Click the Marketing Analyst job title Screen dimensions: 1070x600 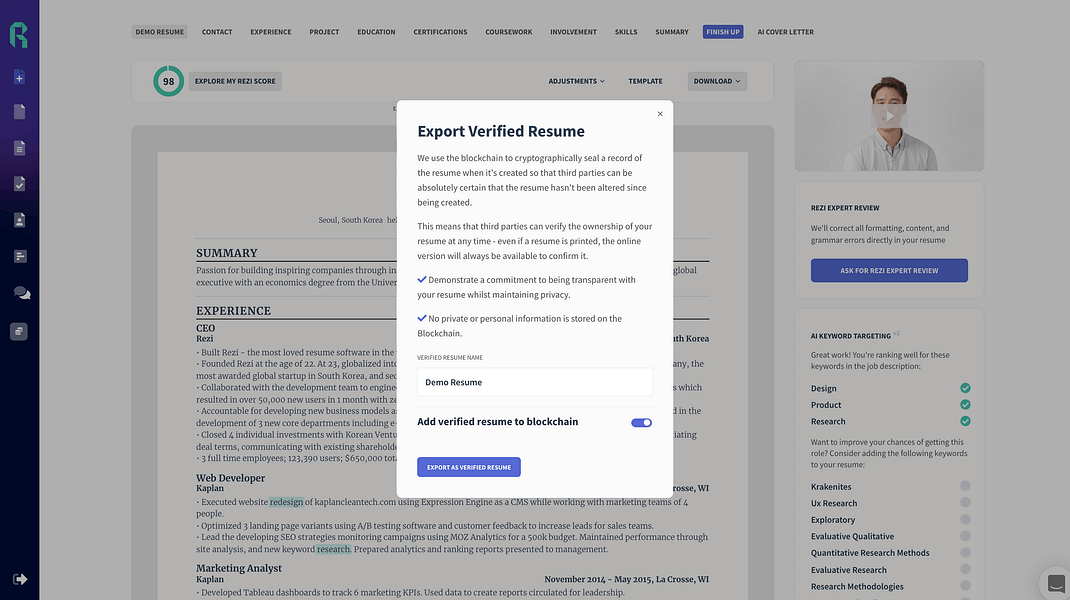239,568
